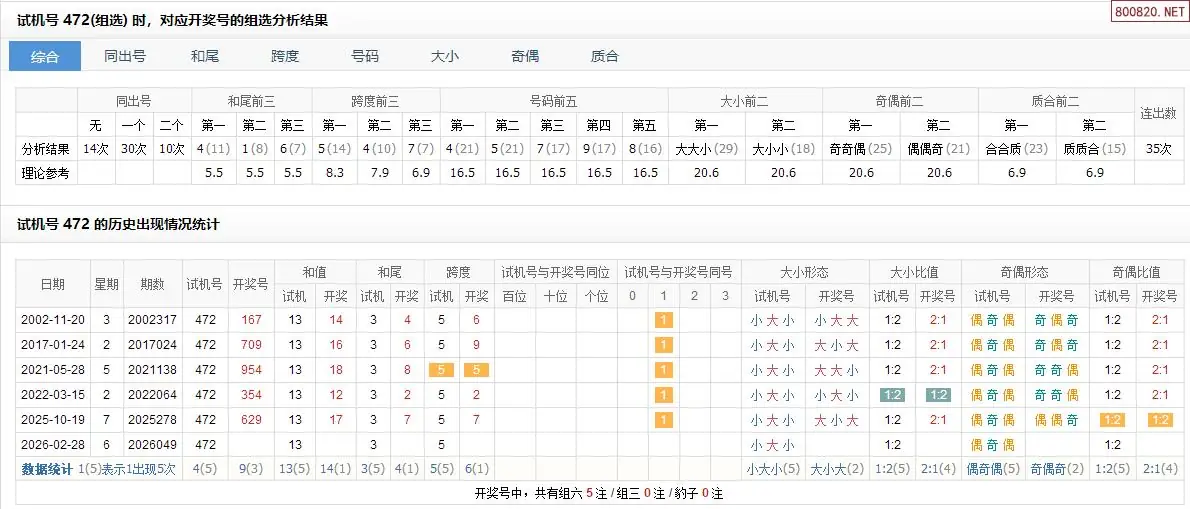
Task: Select the 和尾 tab
Action: (x=205, y=57)
